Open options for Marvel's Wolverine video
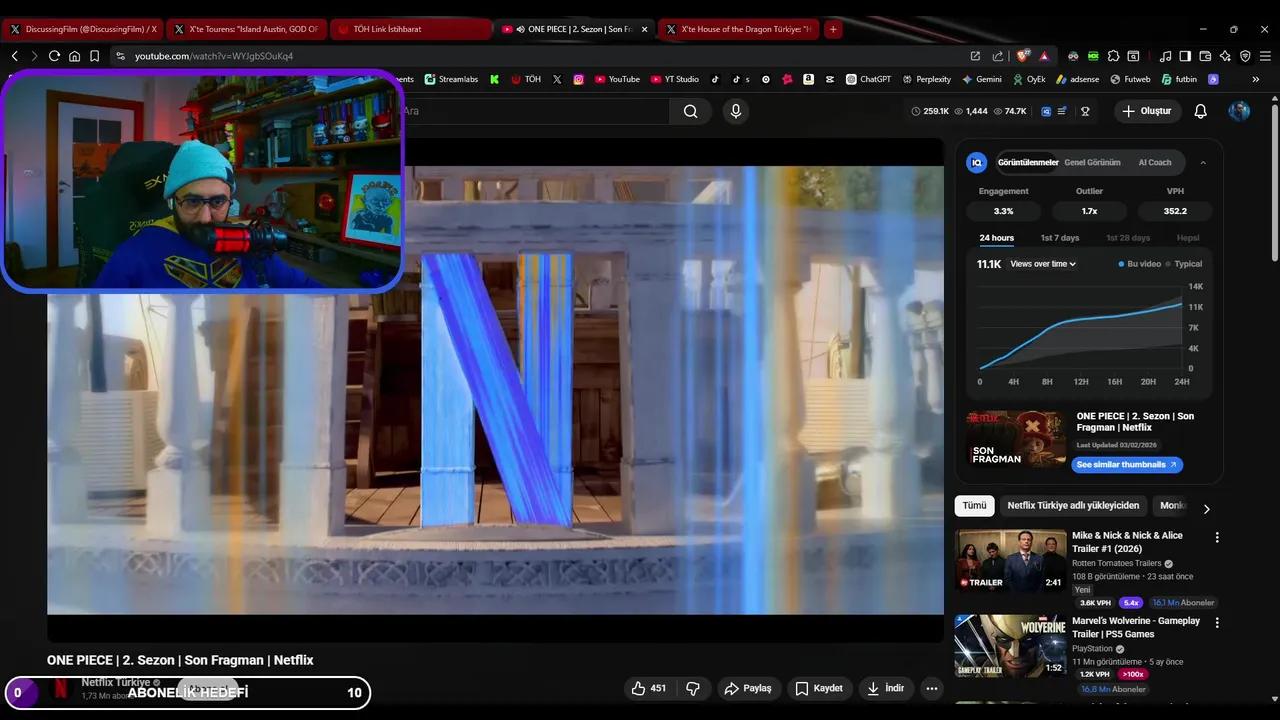 point(1217,622)
